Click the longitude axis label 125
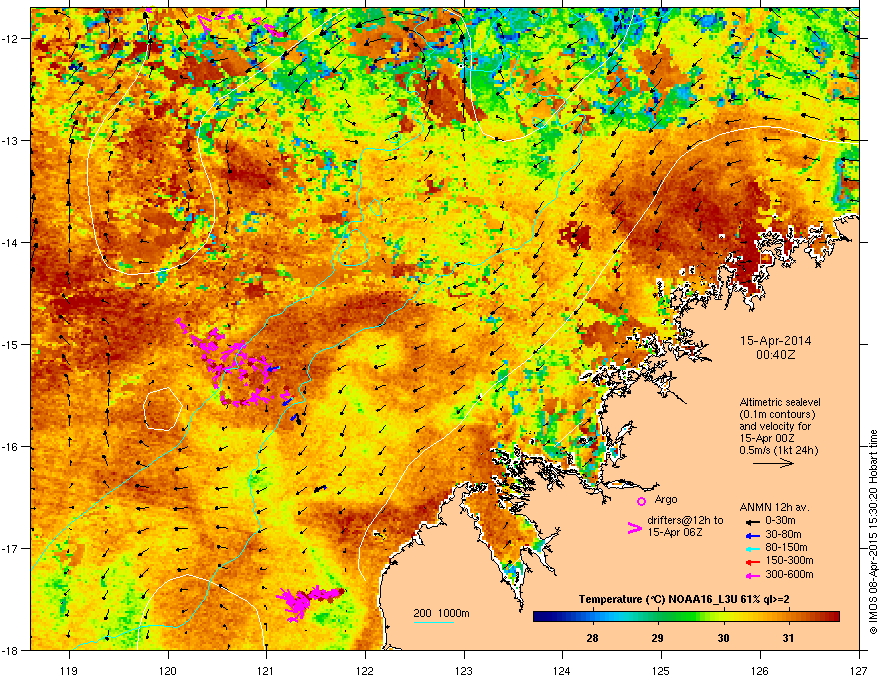880x680 pixels. (661, 670)
